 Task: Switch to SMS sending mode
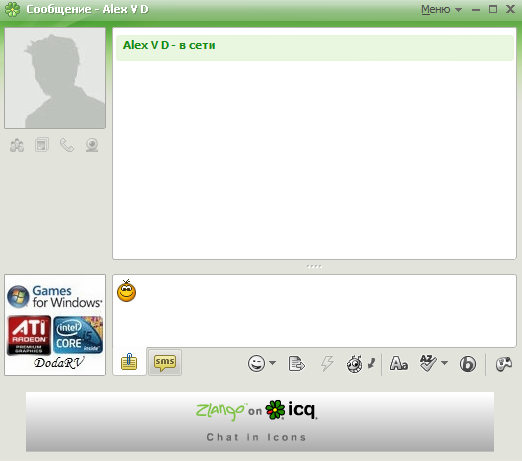point(165,362)
